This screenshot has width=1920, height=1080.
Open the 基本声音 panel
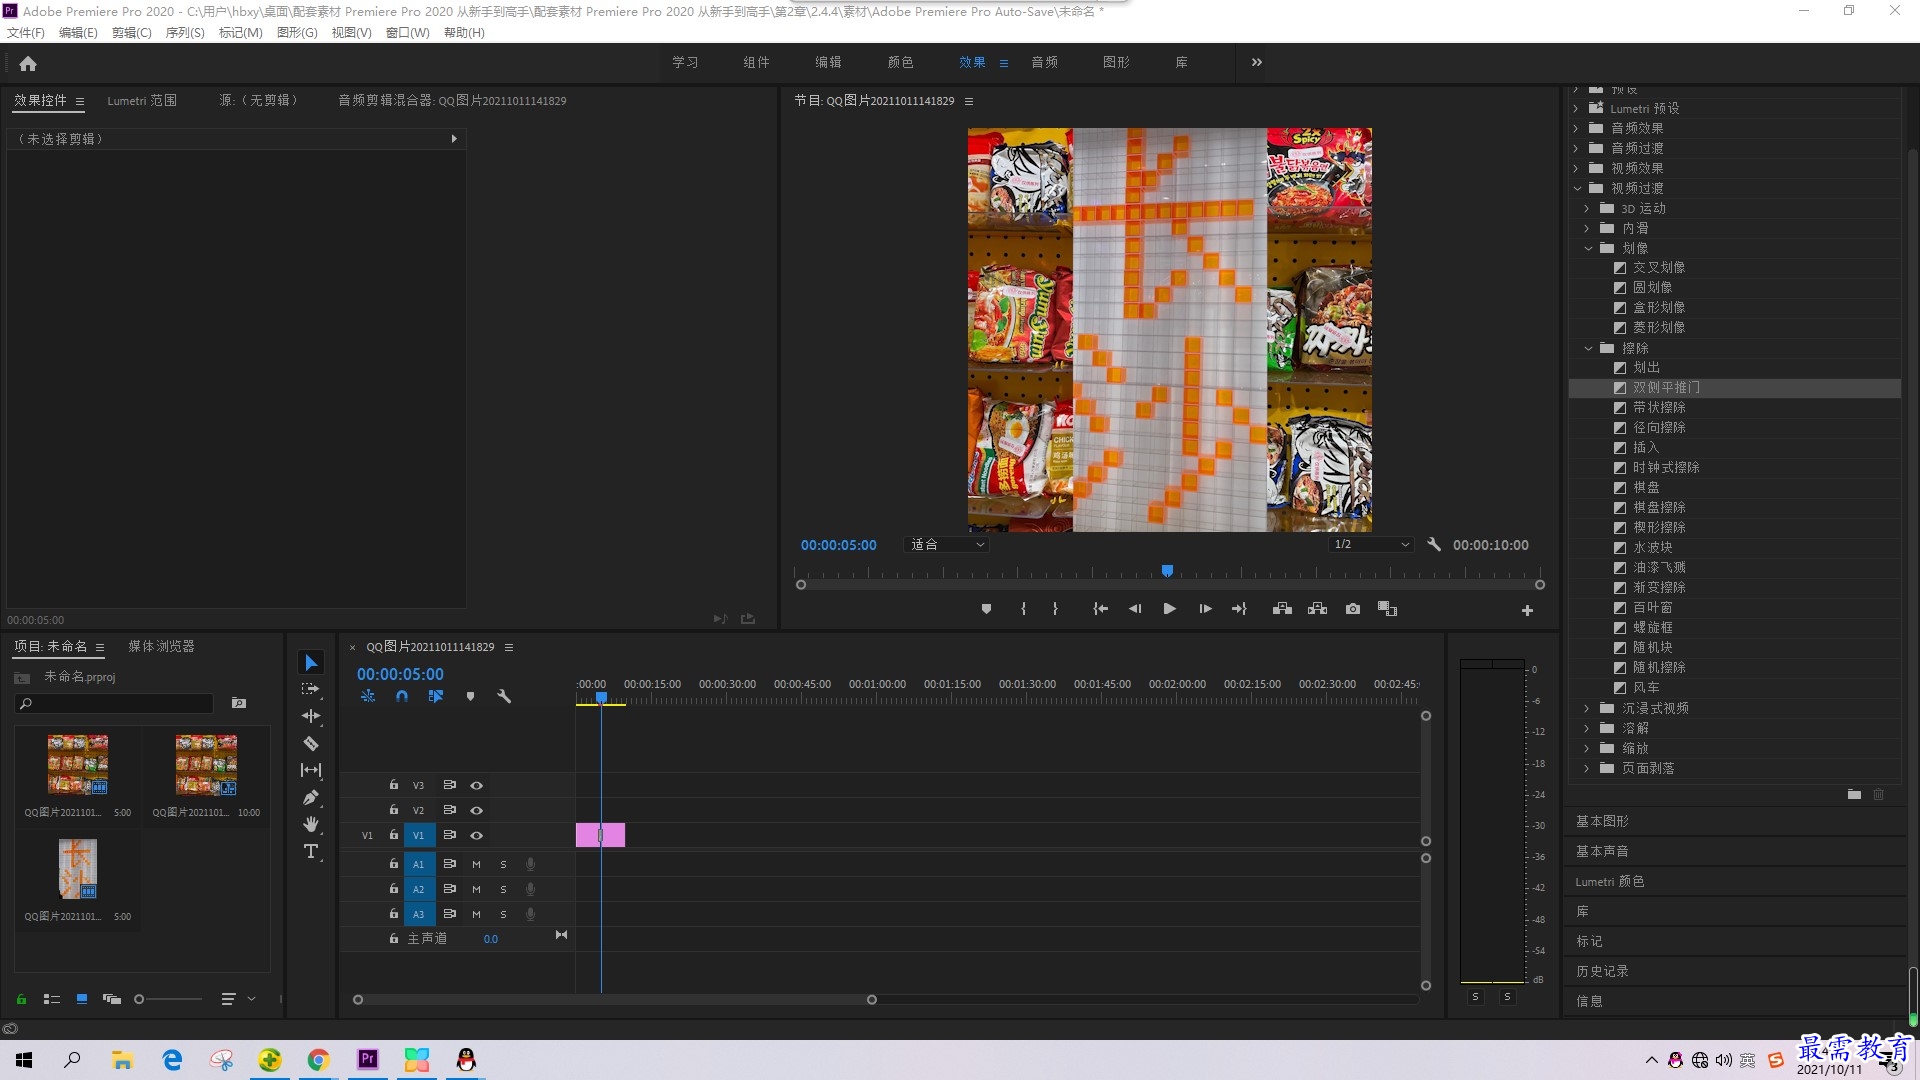tap(1602, 851)
